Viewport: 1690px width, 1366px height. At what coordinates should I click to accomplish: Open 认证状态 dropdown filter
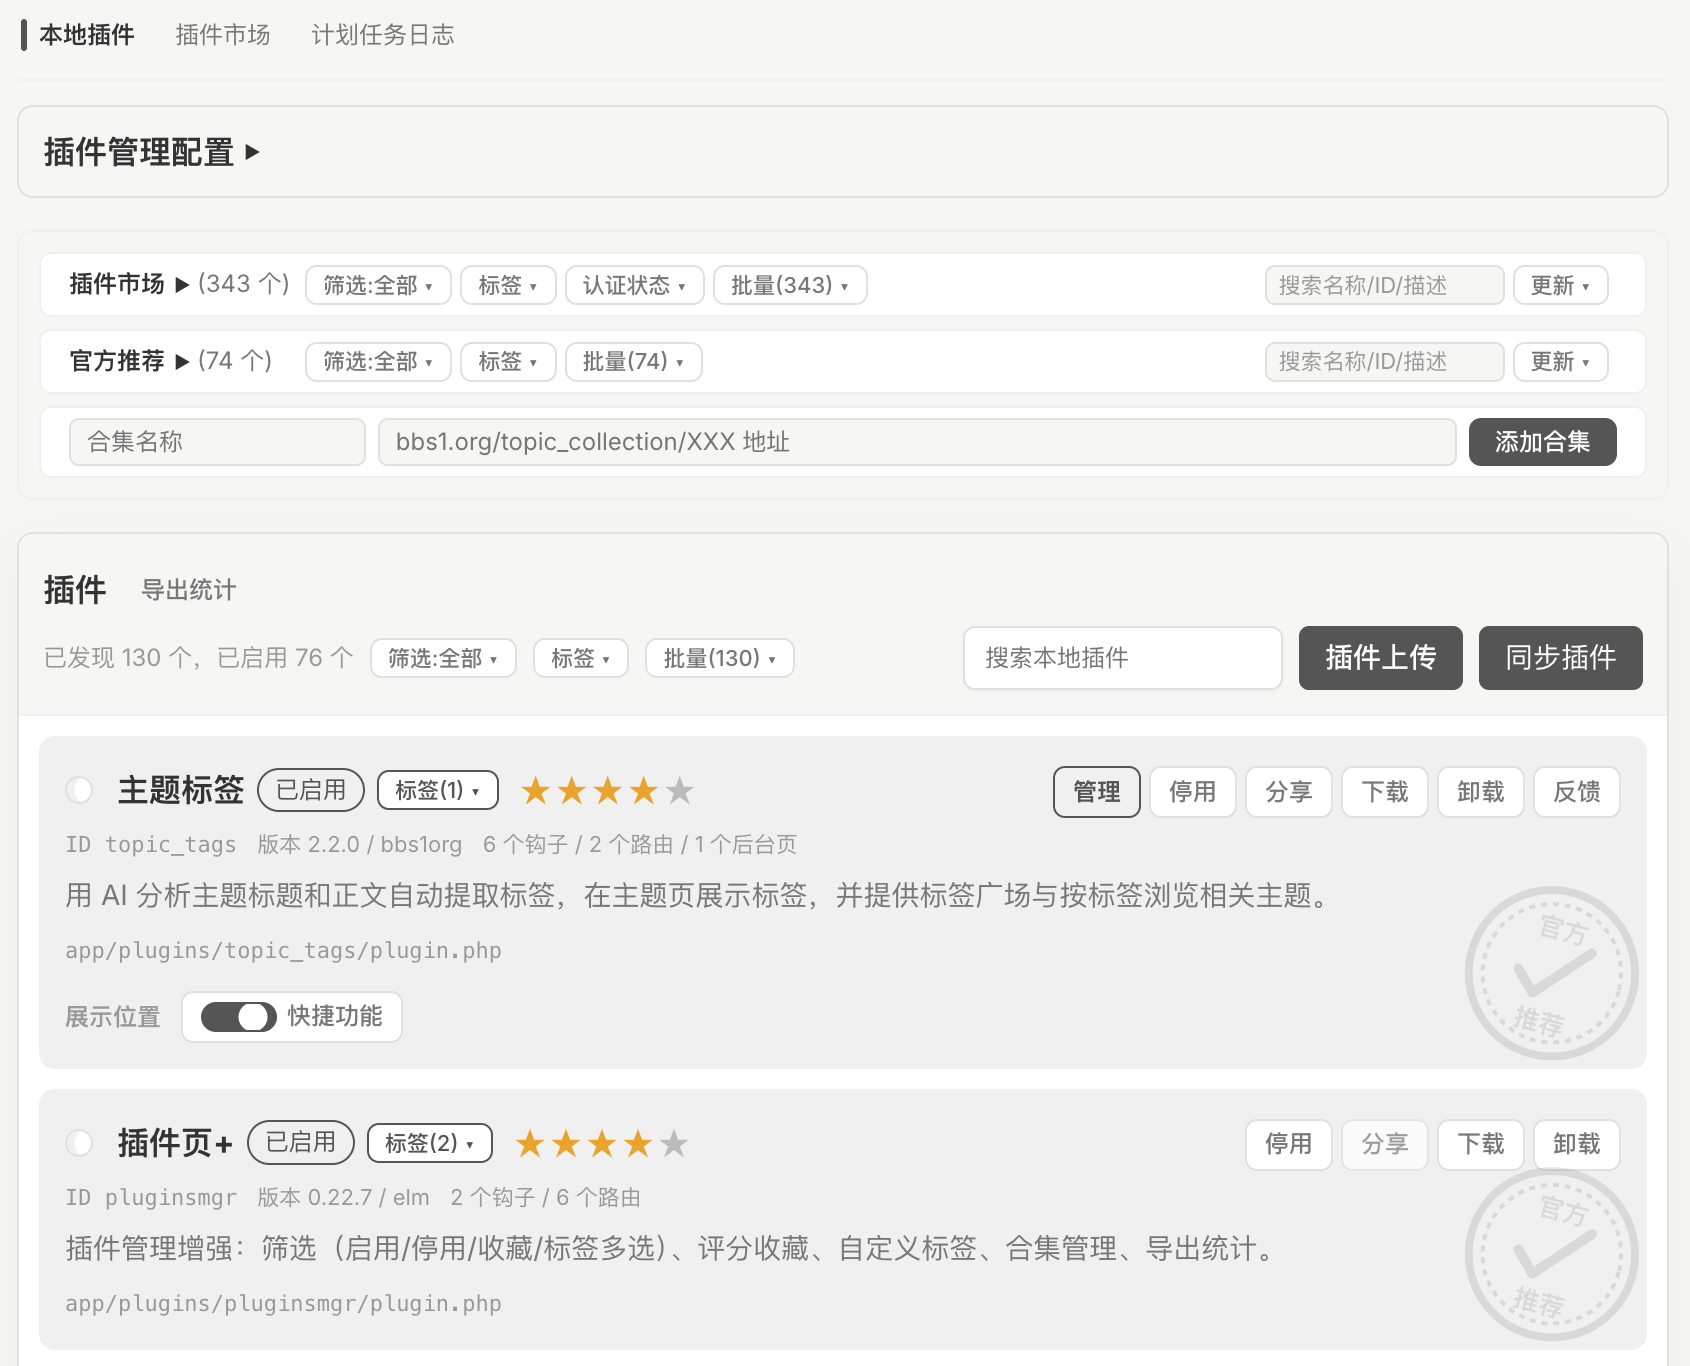pos(634,285)
